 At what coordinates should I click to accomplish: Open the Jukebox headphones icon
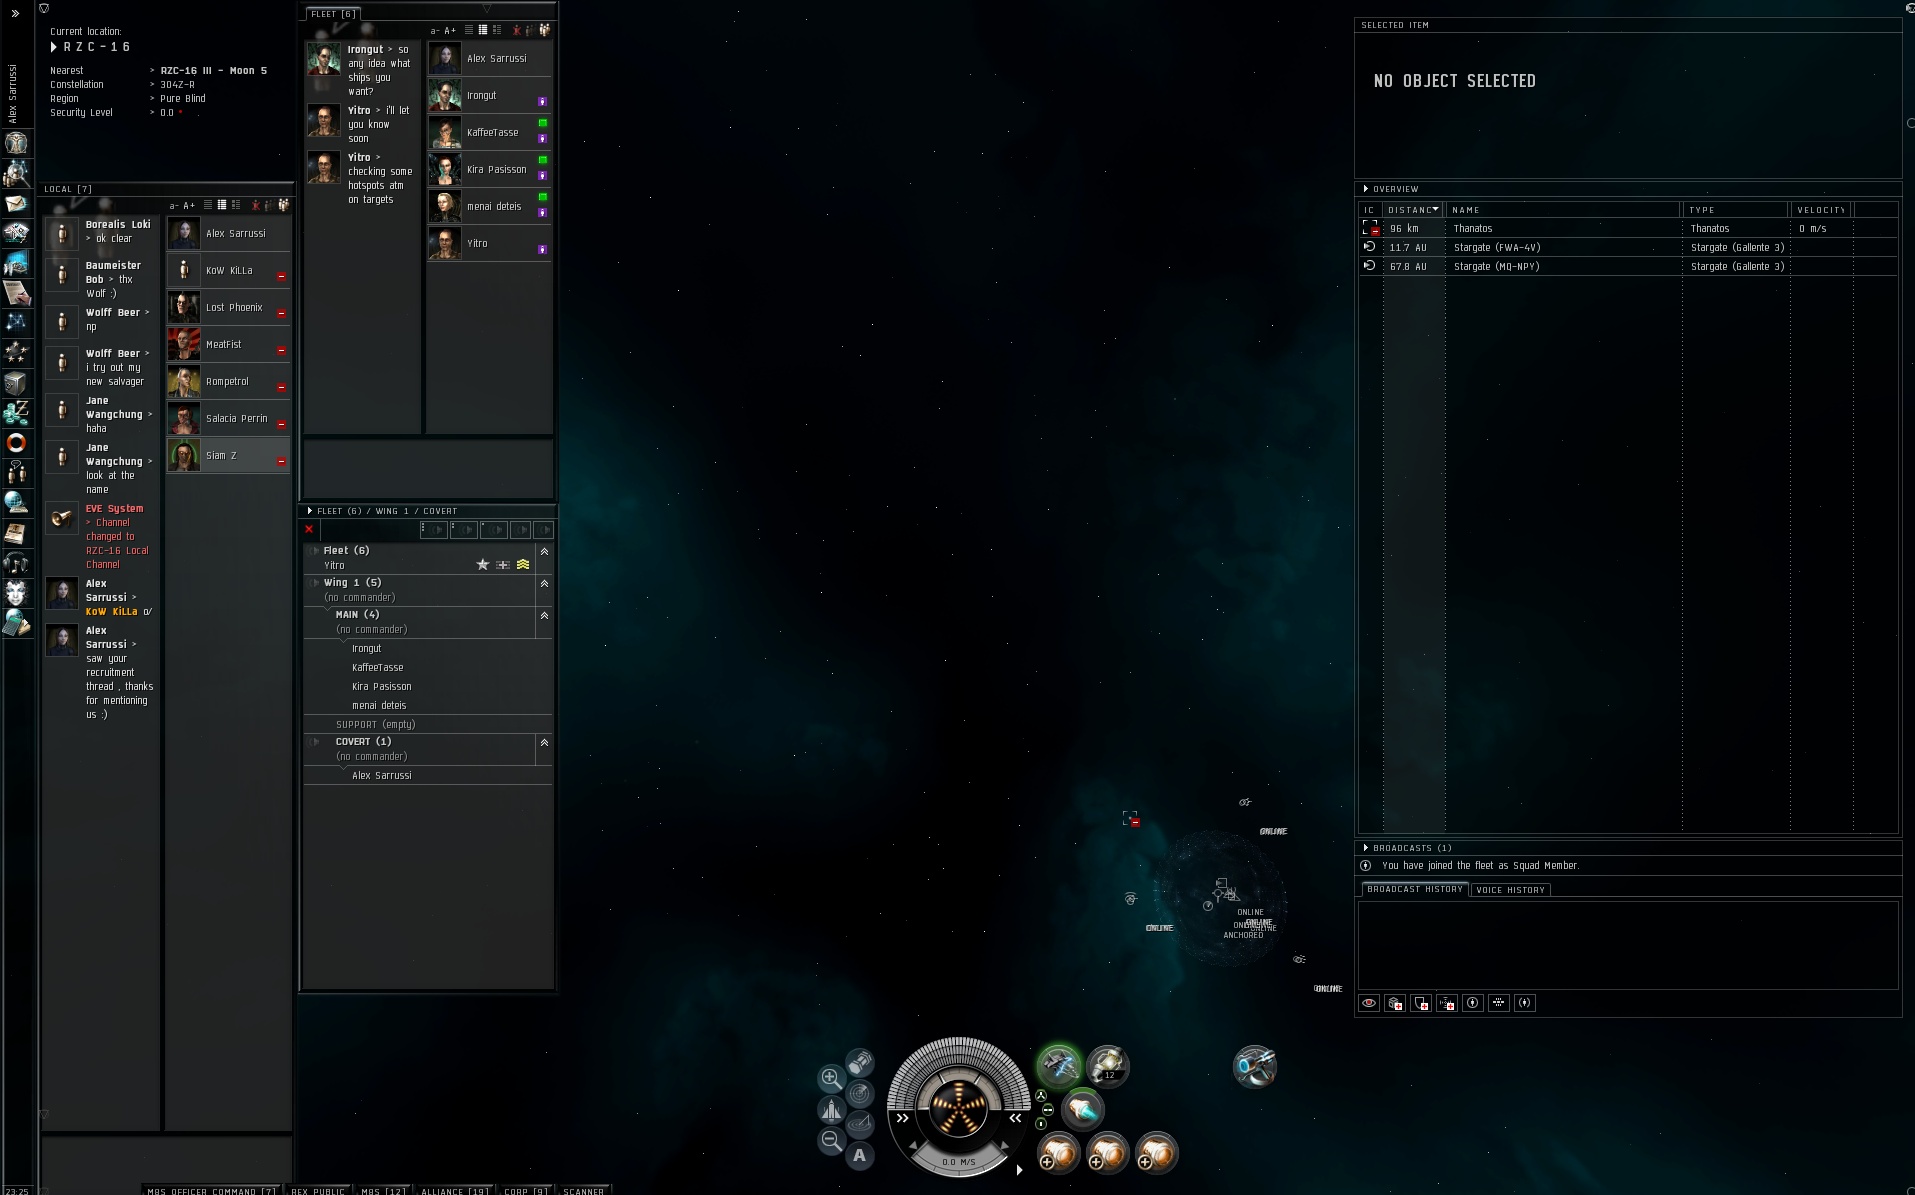click(x=16, y=563)
